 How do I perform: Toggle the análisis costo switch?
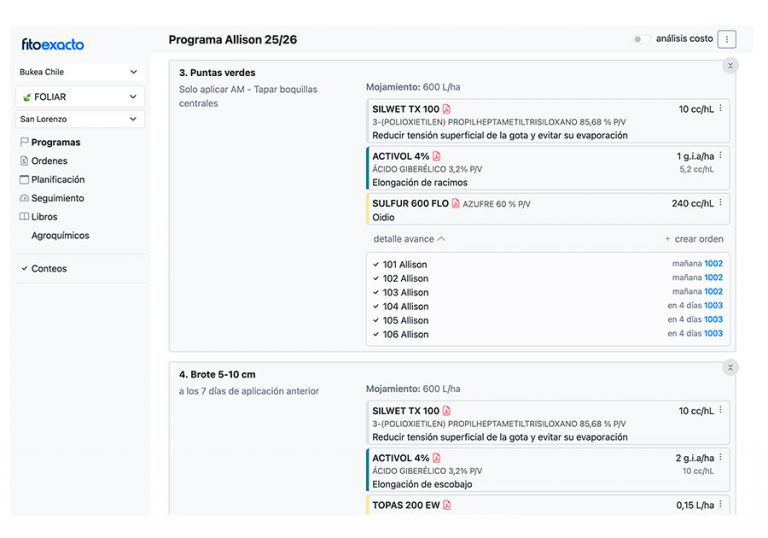click(x=640, y=39)
